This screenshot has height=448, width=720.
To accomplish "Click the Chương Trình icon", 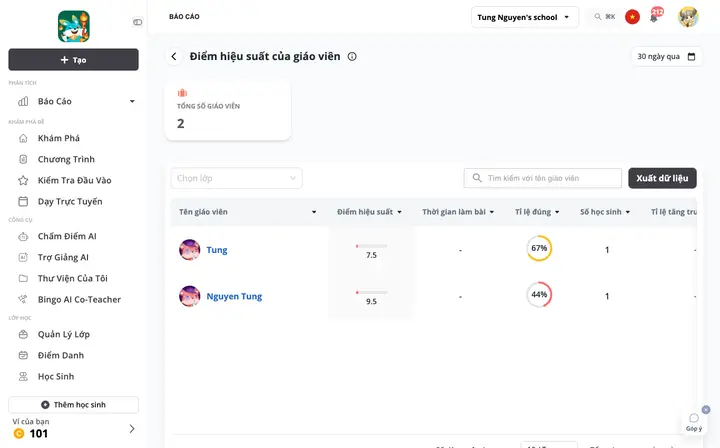I will 23,159.
